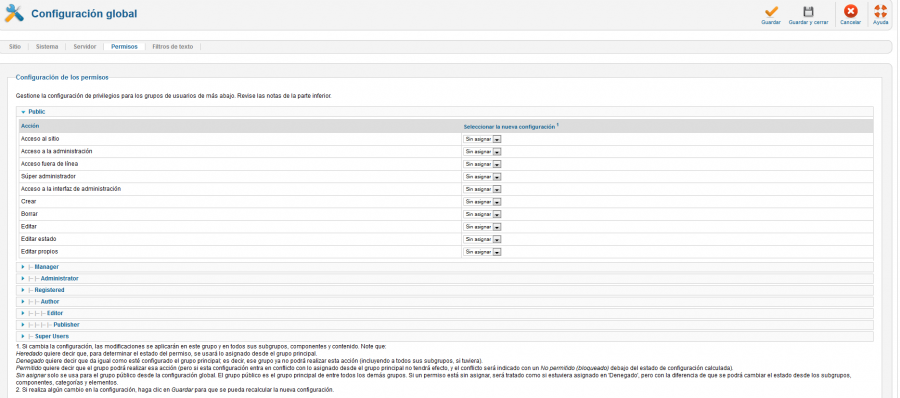Viewport: 900px width, 398px height.
Task: Open the Filtros de texto tab
Action: point(173,47)
